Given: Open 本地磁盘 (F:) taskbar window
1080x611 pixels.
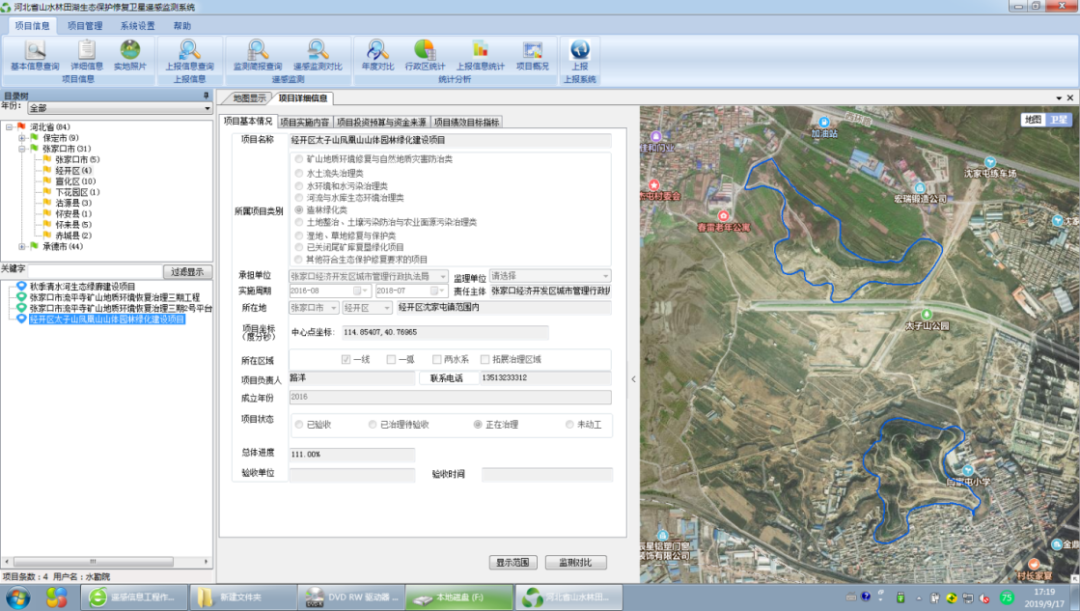Looking at the screenshot, I should [x=459, y=597].
